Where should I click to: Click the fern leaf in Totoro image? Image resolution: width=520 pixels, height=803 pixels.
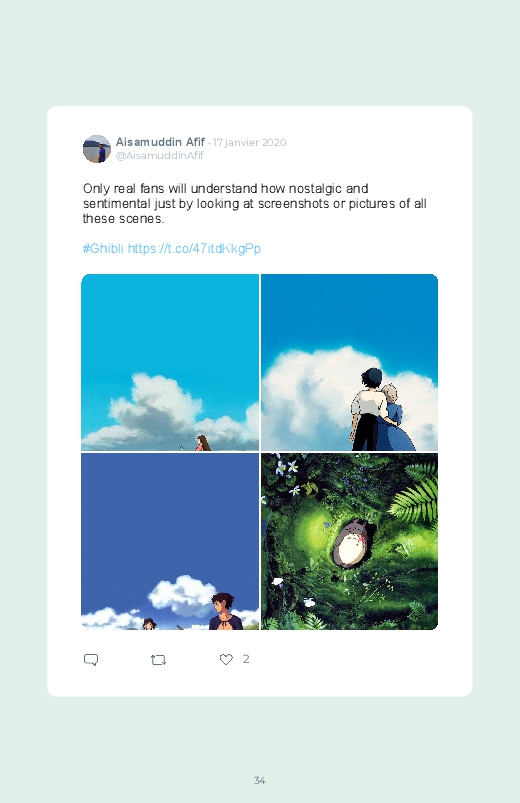tap(415, 490)
